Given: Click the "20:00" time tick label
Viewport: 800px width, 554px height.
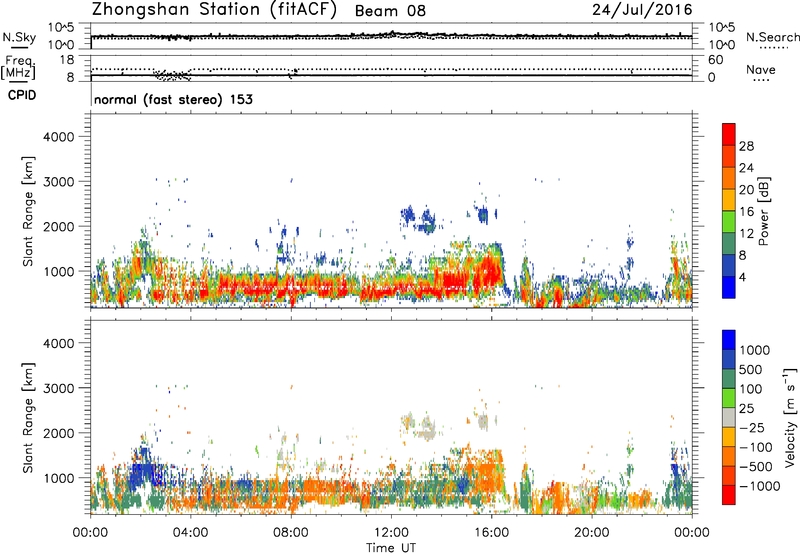Looking at the screenshot, I should coord(592,533).
